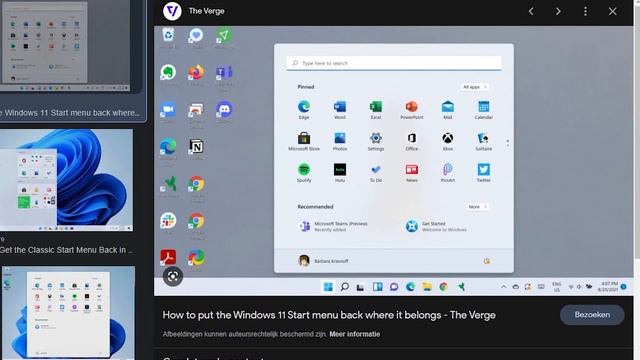Screen dimensions: 640x360
Task: Click the taskbar Widgets icon
Action: [x=378, y=287]
